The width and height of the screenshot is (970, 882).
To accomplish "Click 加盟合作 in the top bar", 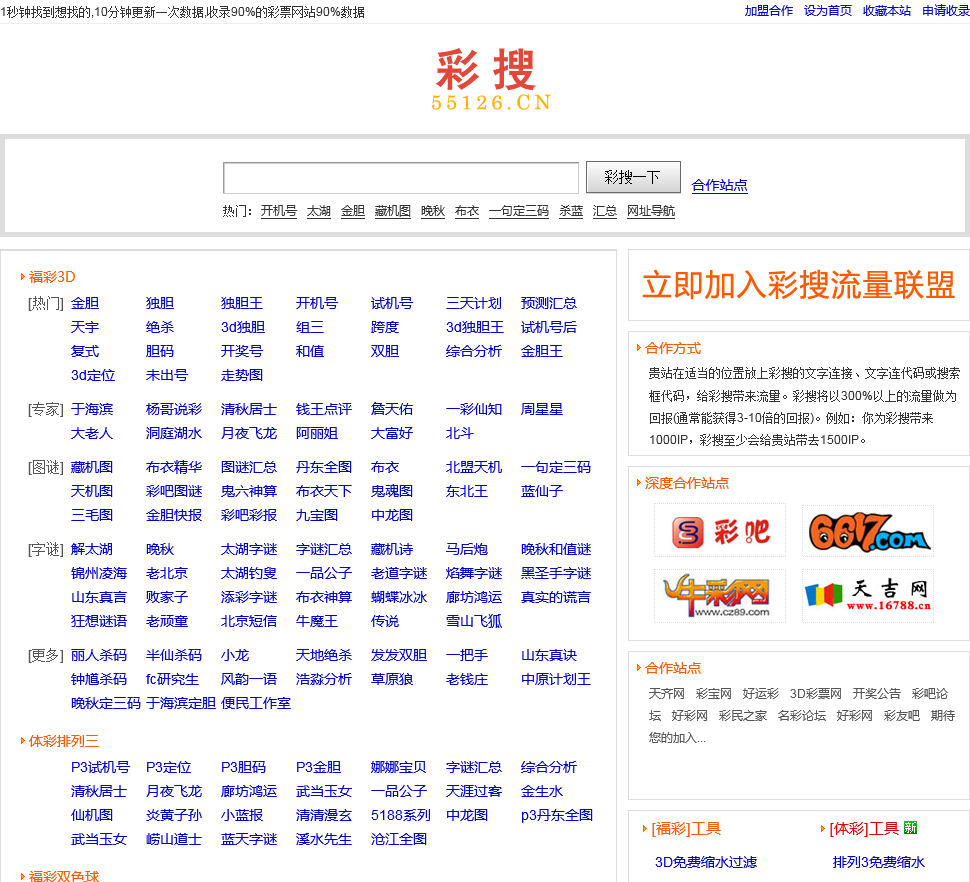I will tap(768, 11).
